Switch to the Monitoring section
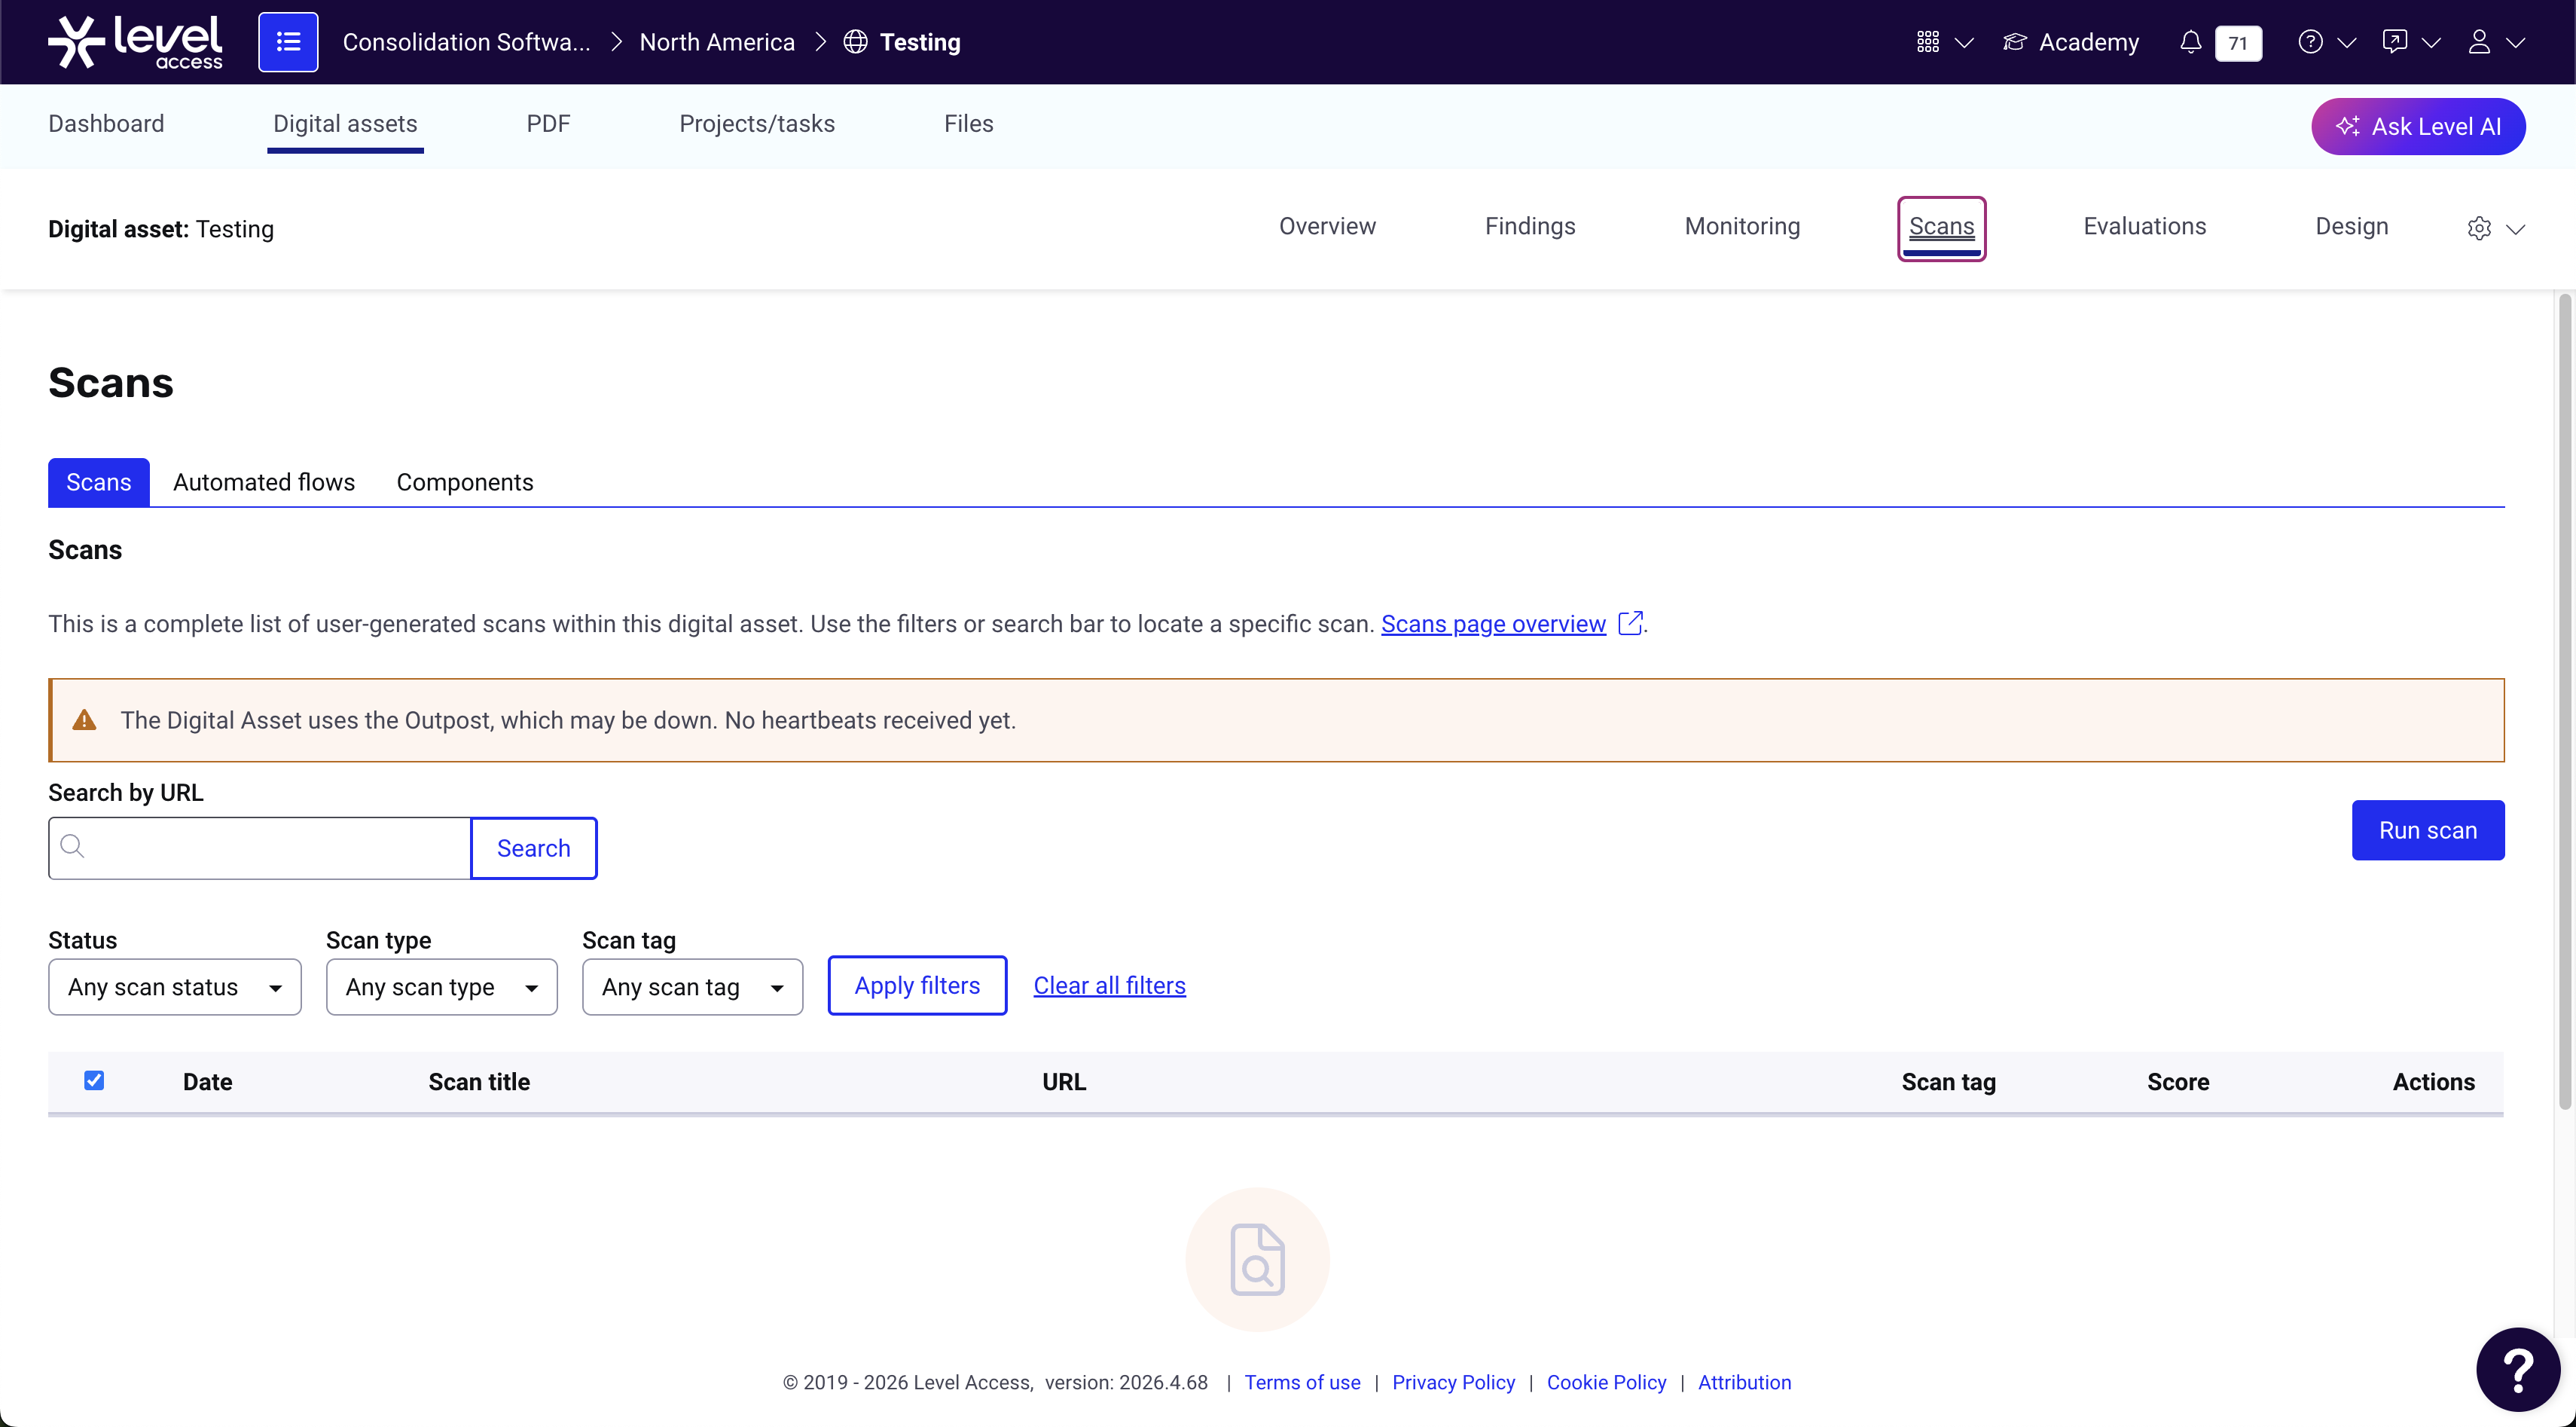This screenshot has height=1427, width=2576. 1742,226
